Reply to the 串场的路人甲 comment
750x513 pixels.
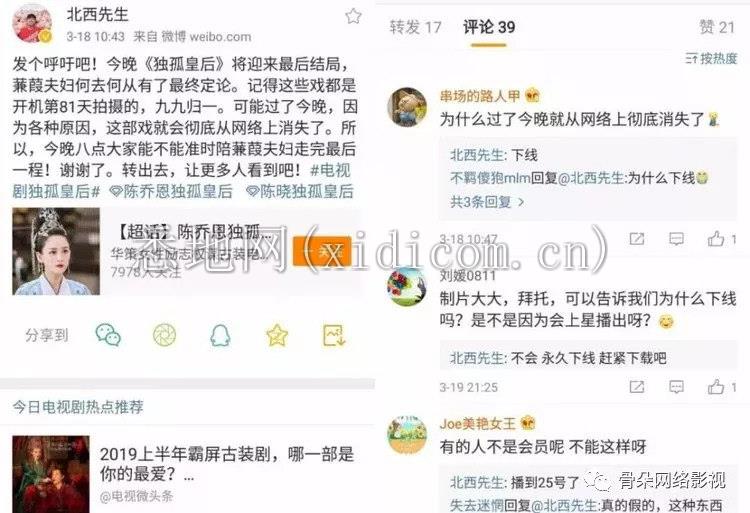click(676, 239)
